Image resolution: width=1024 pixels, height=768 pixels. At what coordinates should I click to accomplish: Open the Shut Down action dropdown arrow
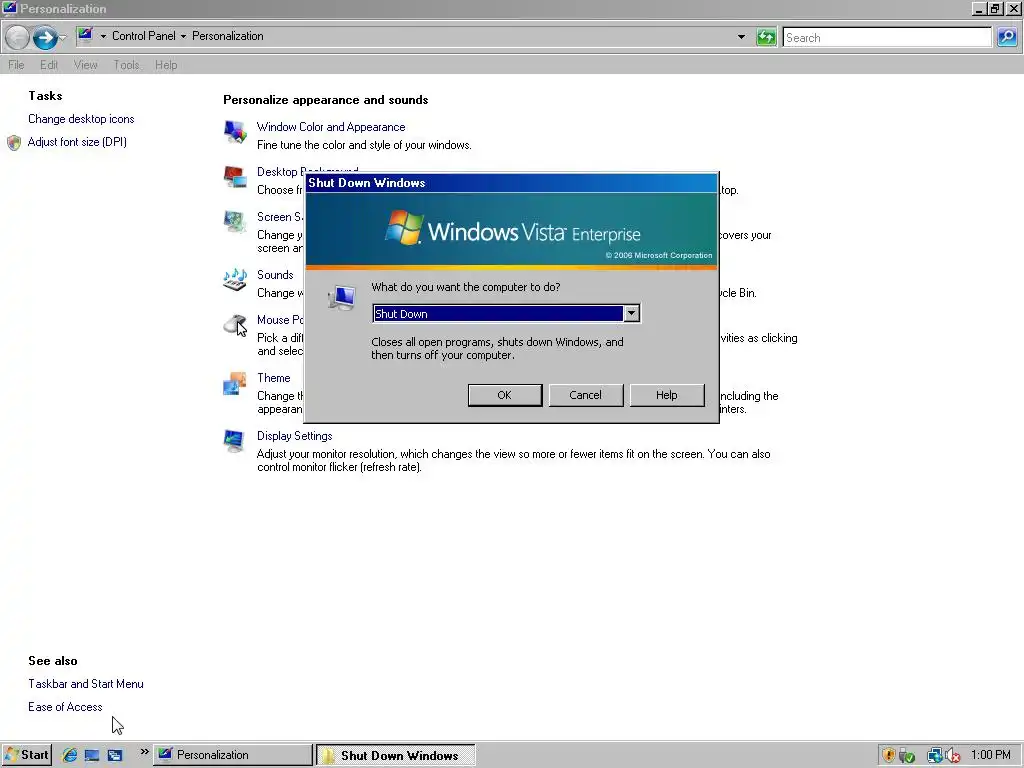(632, 313)
